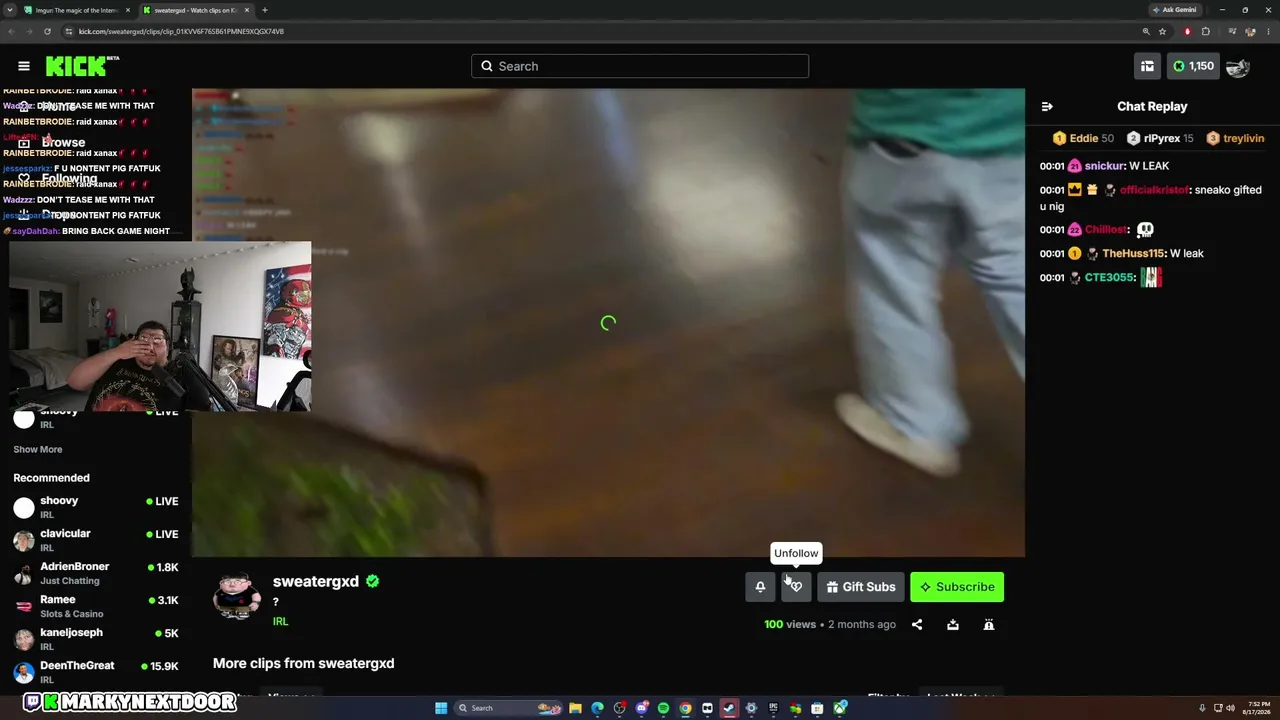This screenshot has height=720, width=1280.
Task: Open kaneljoseph channel in Recommended
Action: tap(96, 639)
